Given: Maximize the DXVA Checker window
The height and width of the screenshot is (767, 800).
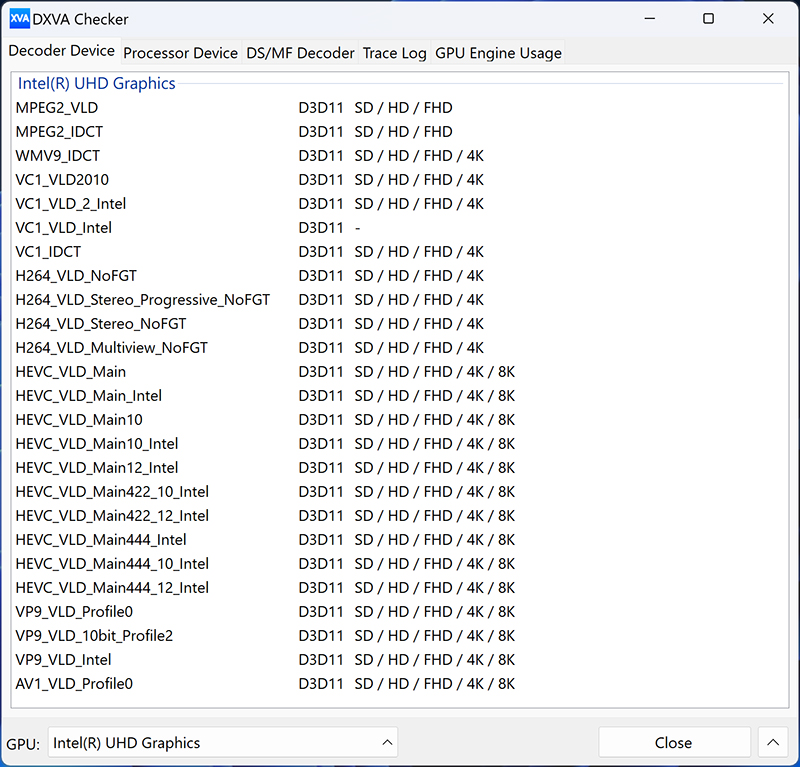Looking at the screenshot, I should coord(709,19).
